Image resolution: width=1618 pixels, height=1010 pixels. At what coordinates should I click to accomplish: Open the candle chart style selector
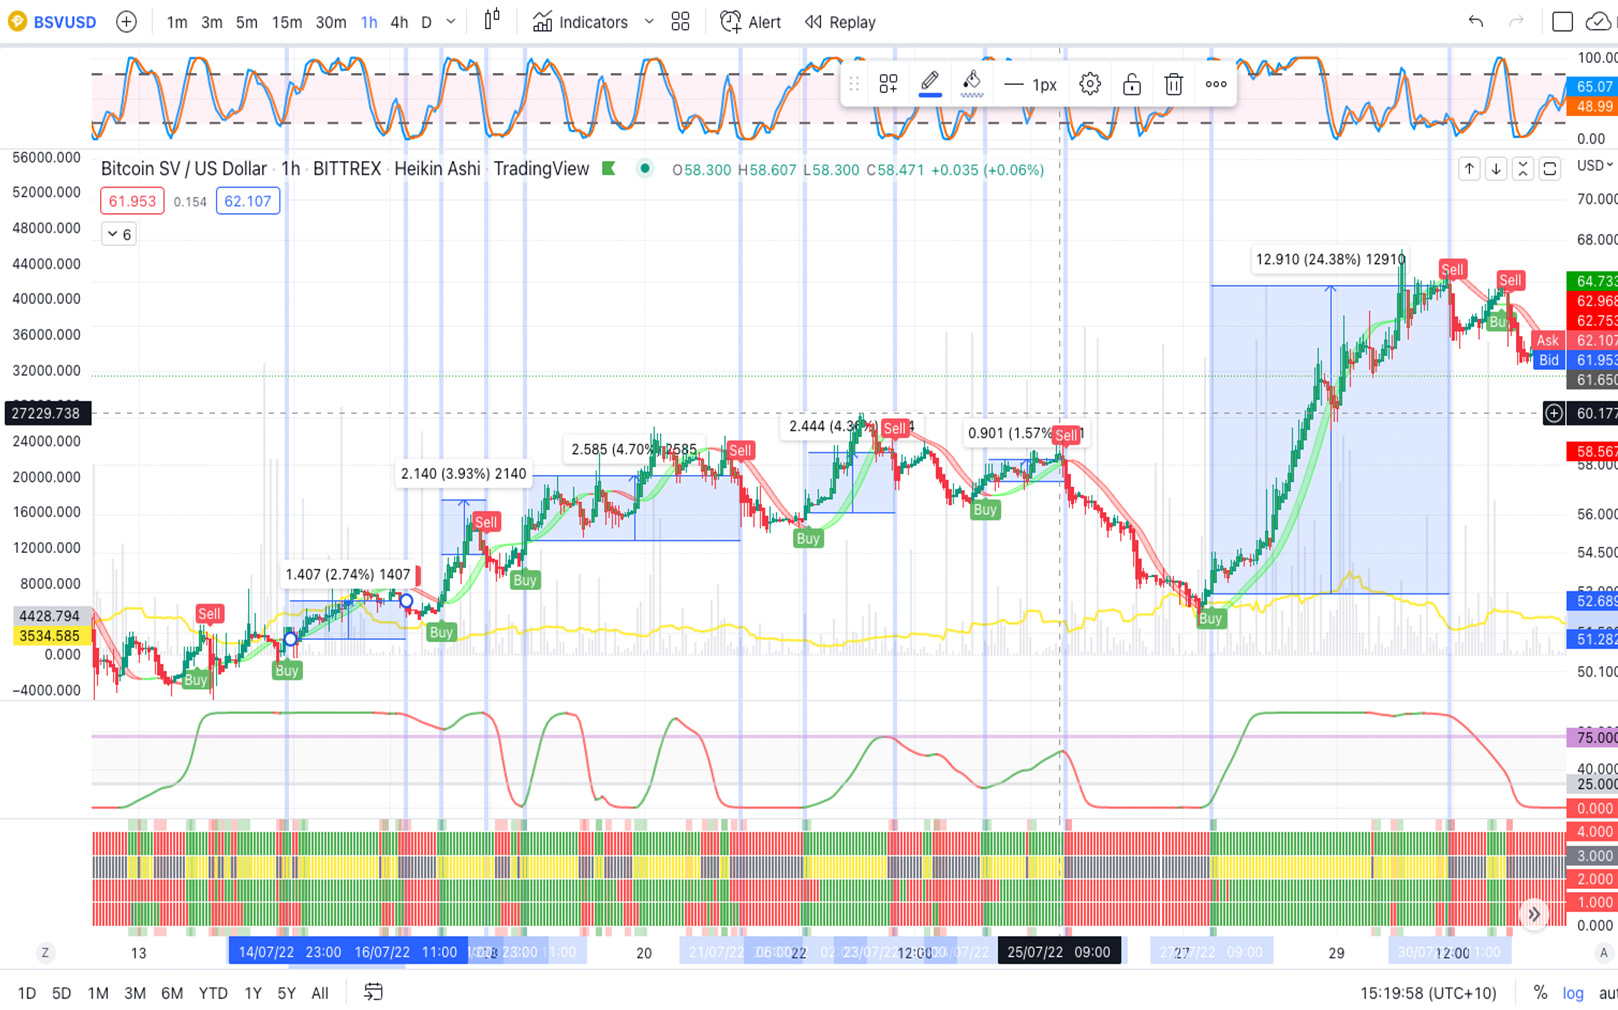492,21
